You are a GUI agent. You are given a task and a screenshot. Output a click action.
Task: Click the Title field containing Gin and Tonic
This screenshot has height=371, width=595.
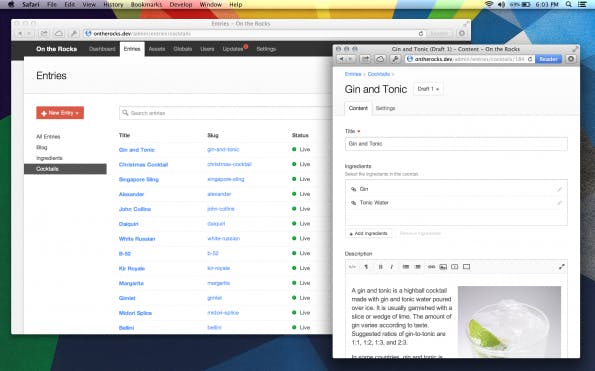[456, 144]
